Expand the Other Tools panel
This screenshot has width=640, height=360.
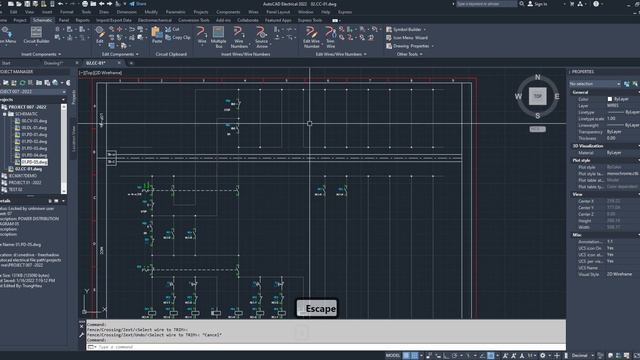pos(409,54)
